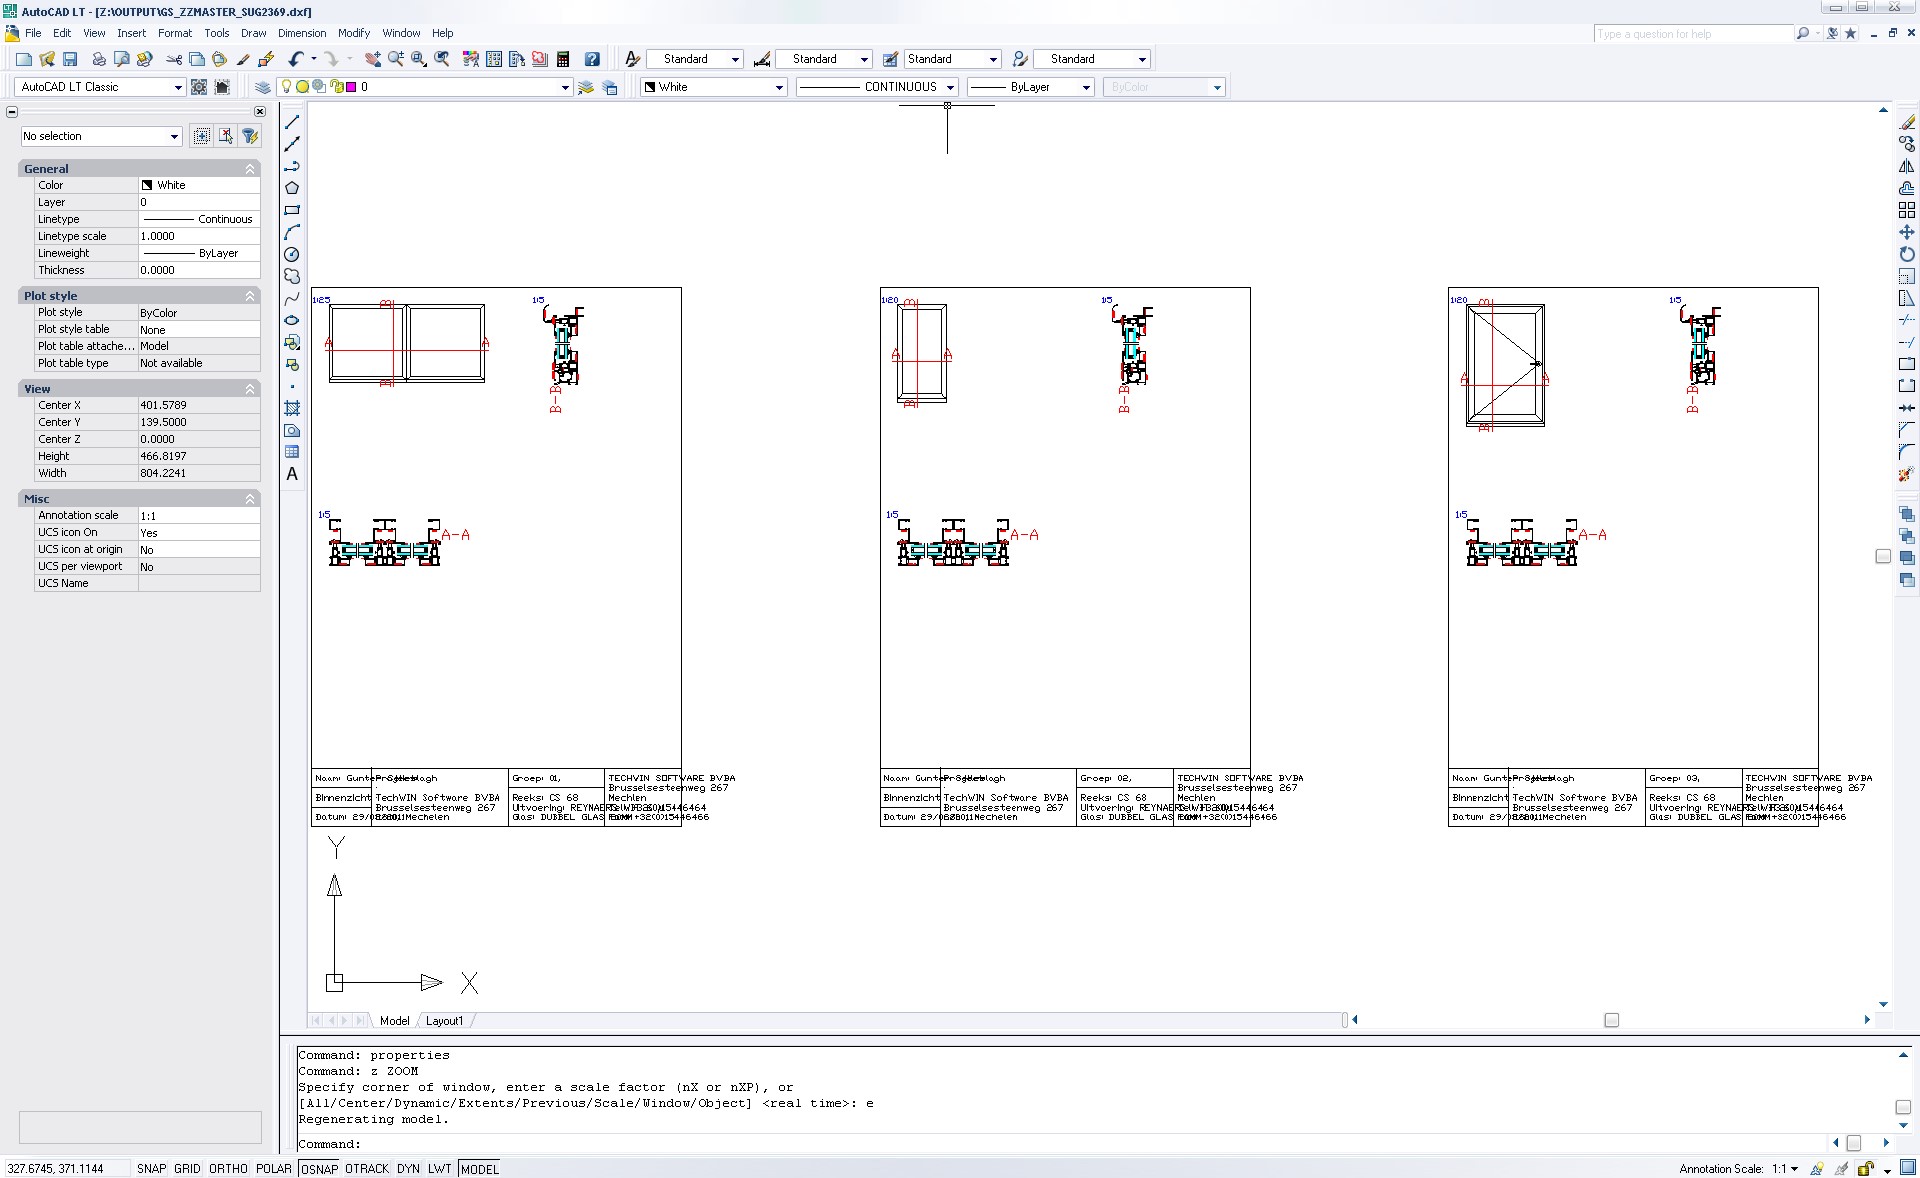Toggle ORTHO mode in status bar
This screenshot has width=1920, height=1178.
228,1168
